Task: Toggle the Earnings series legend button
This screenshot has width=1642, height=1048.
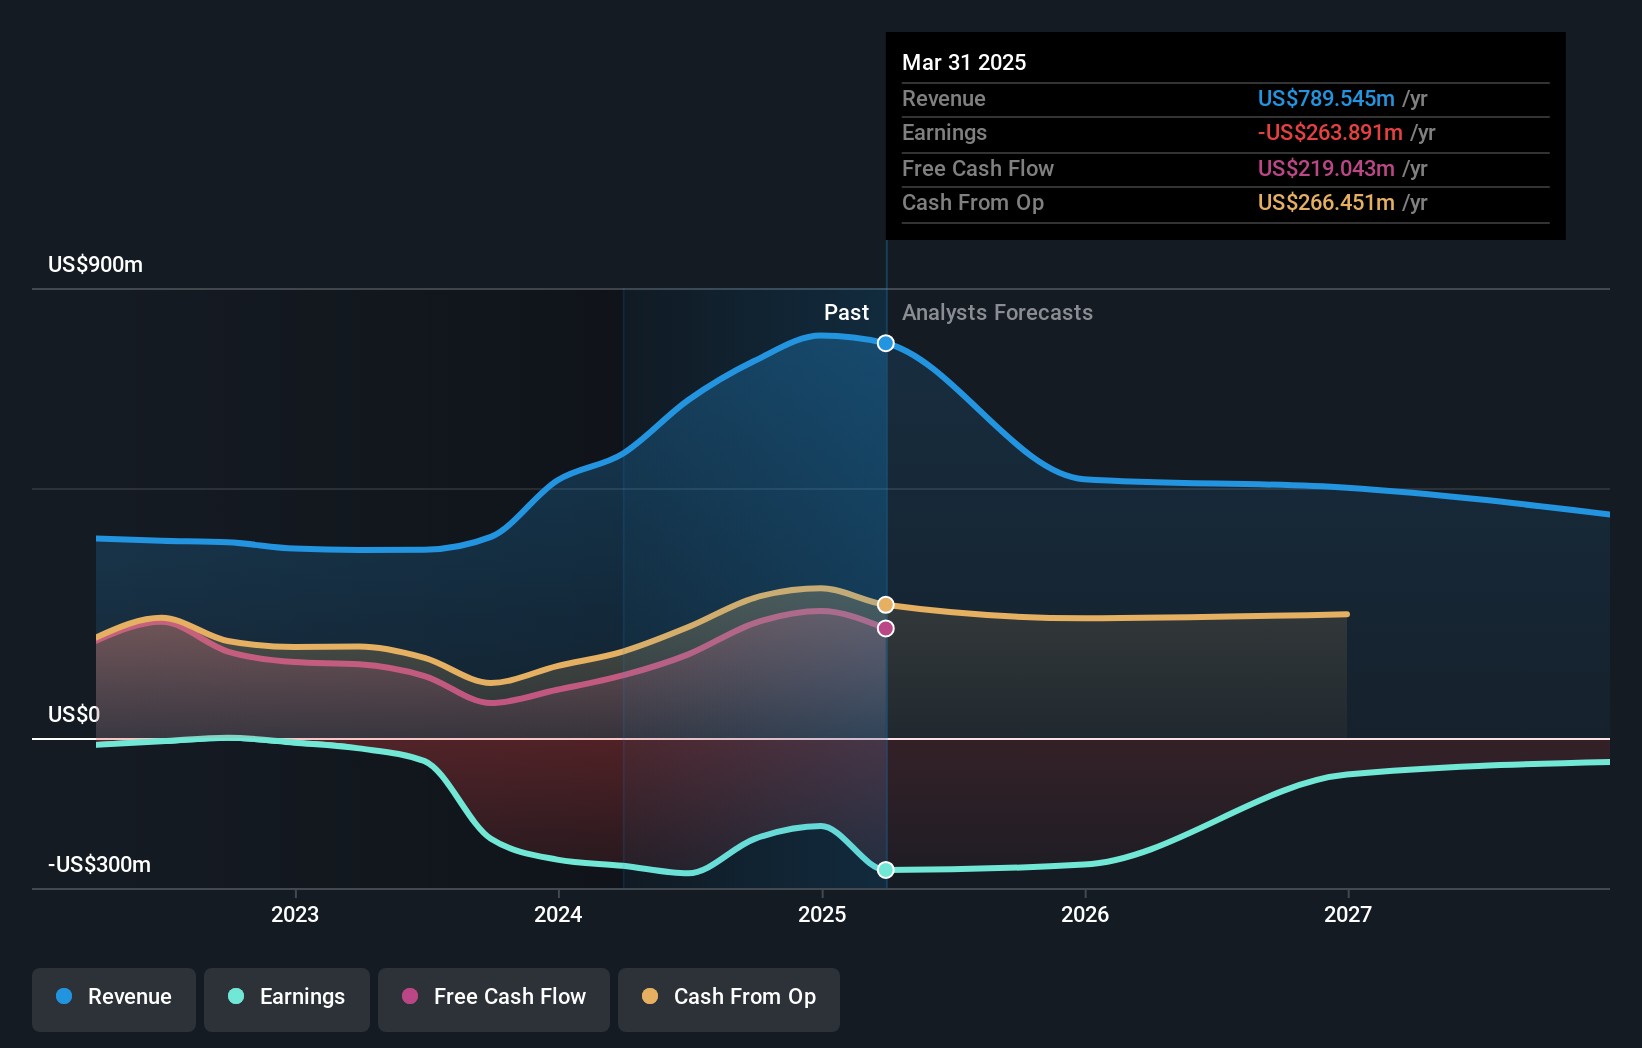Action: [287, 999]
